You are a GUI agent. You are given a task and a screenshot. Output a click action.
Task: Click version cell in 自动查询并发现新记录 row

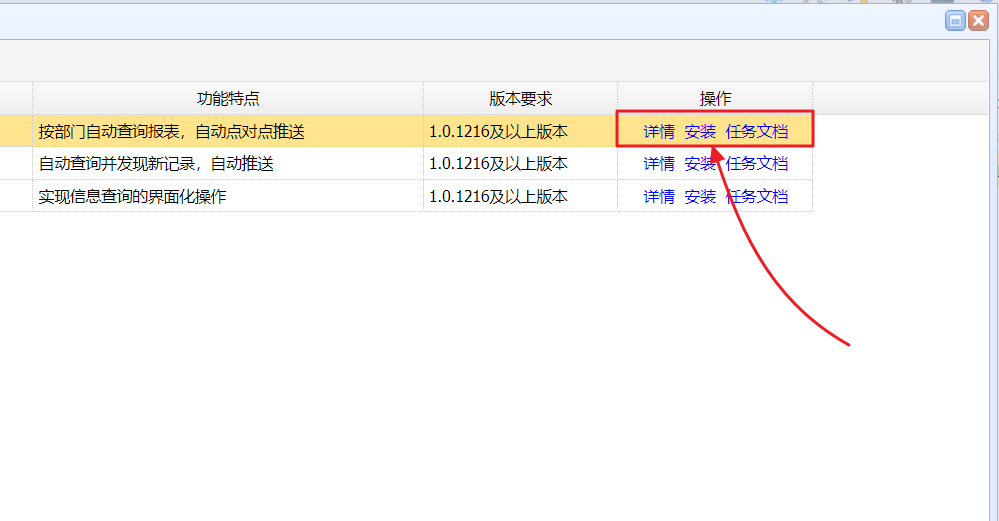coord(521,164)
